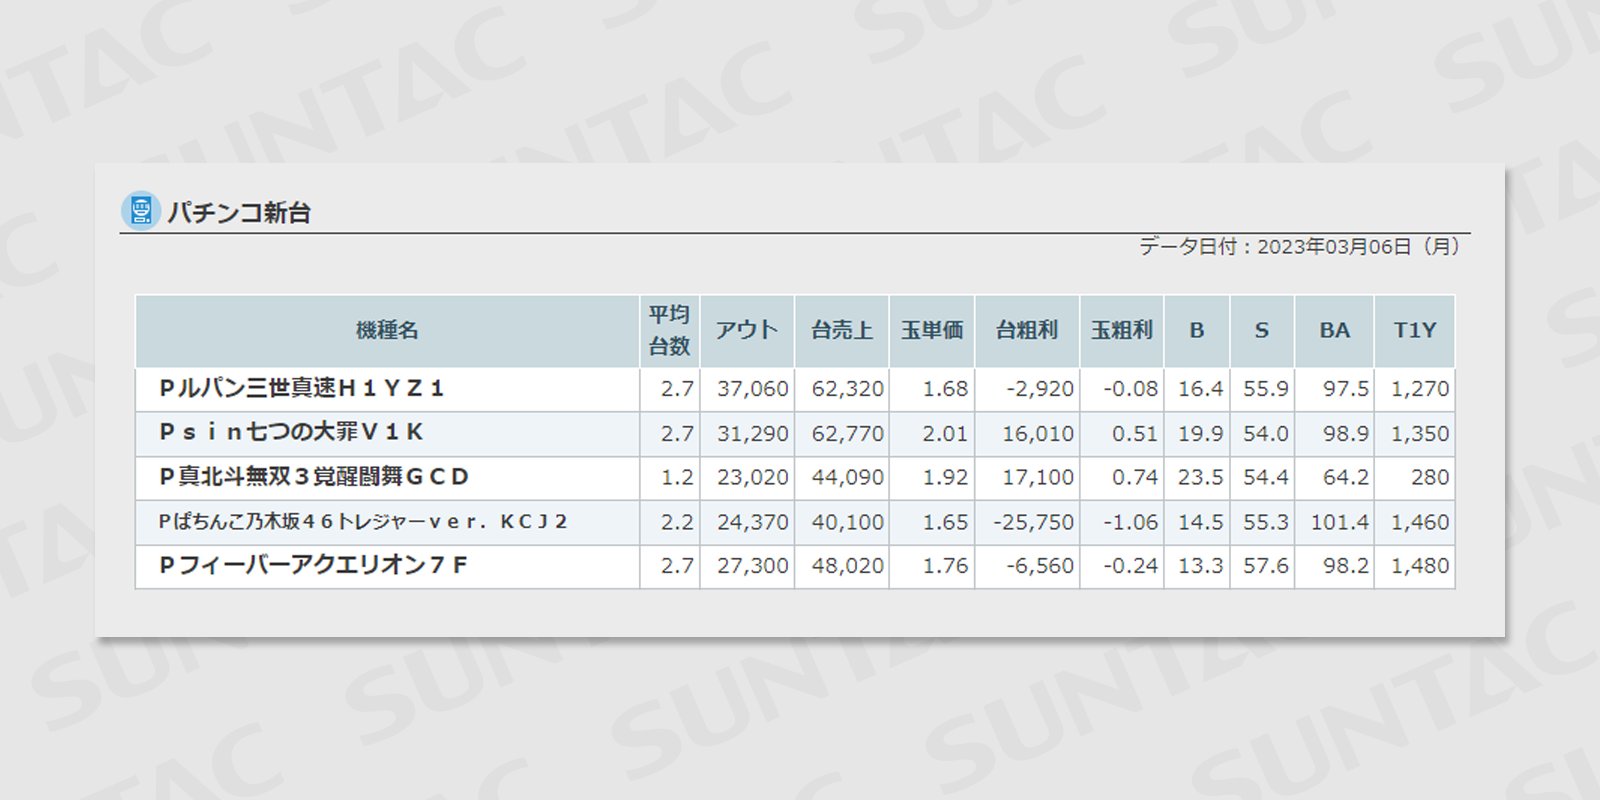Select machine name Pフィーバーアクエリオン7F
1600x800 pixels.
tap(313, 565)
